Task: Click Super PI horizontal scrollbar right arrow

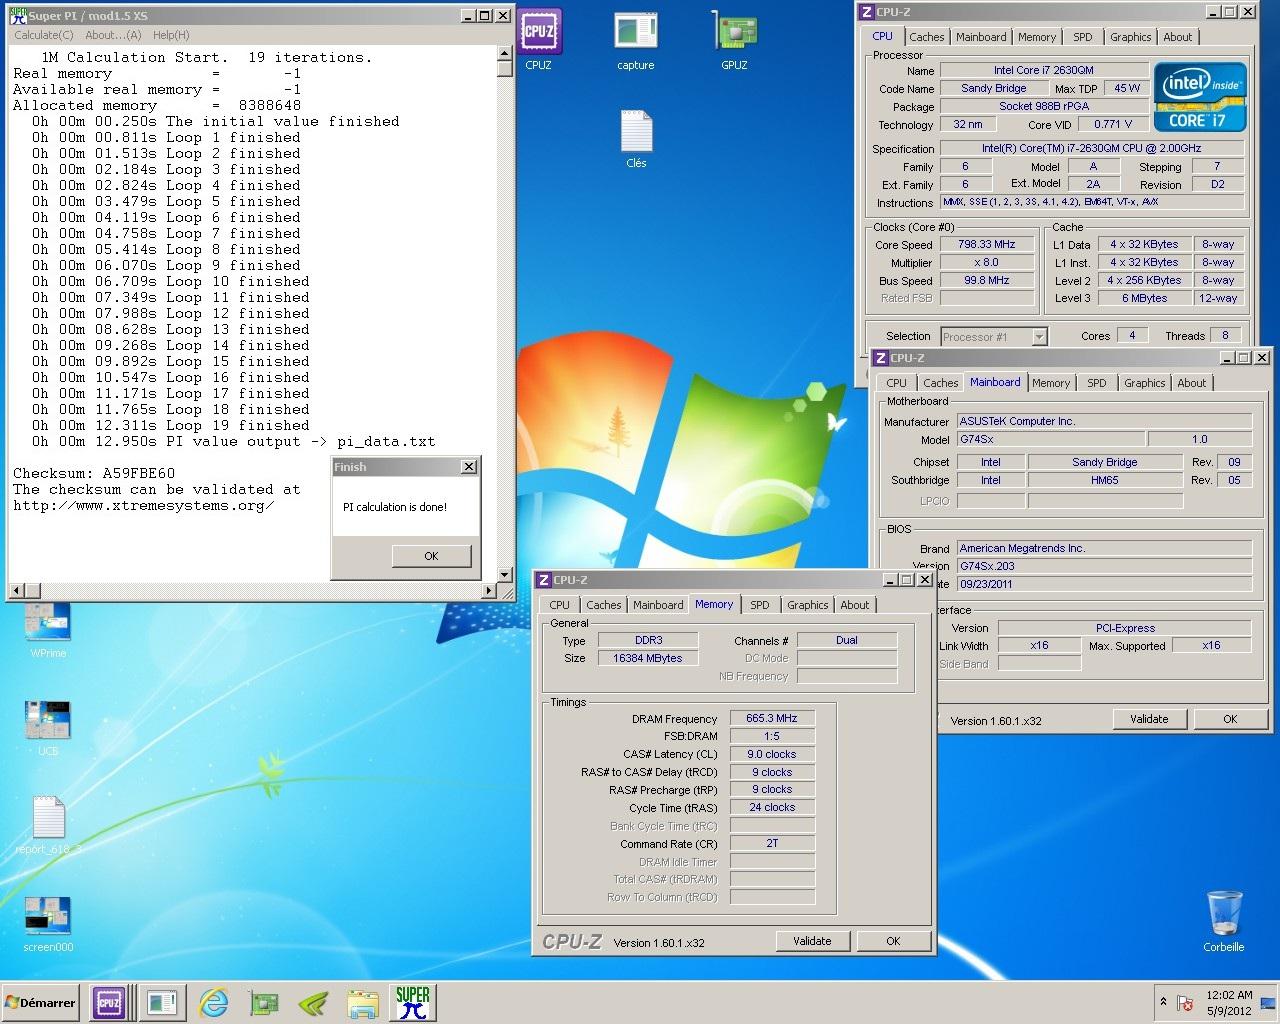Action: [490, 590]
